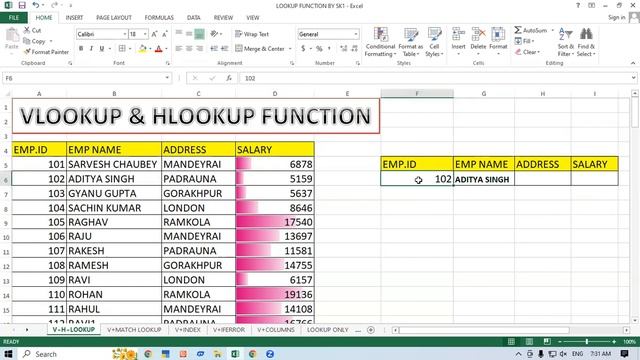Image resolution: width=640 pixels, height=360 pixels.
Task: Click Excel icon in taskbar
Action: coord(235,354)
